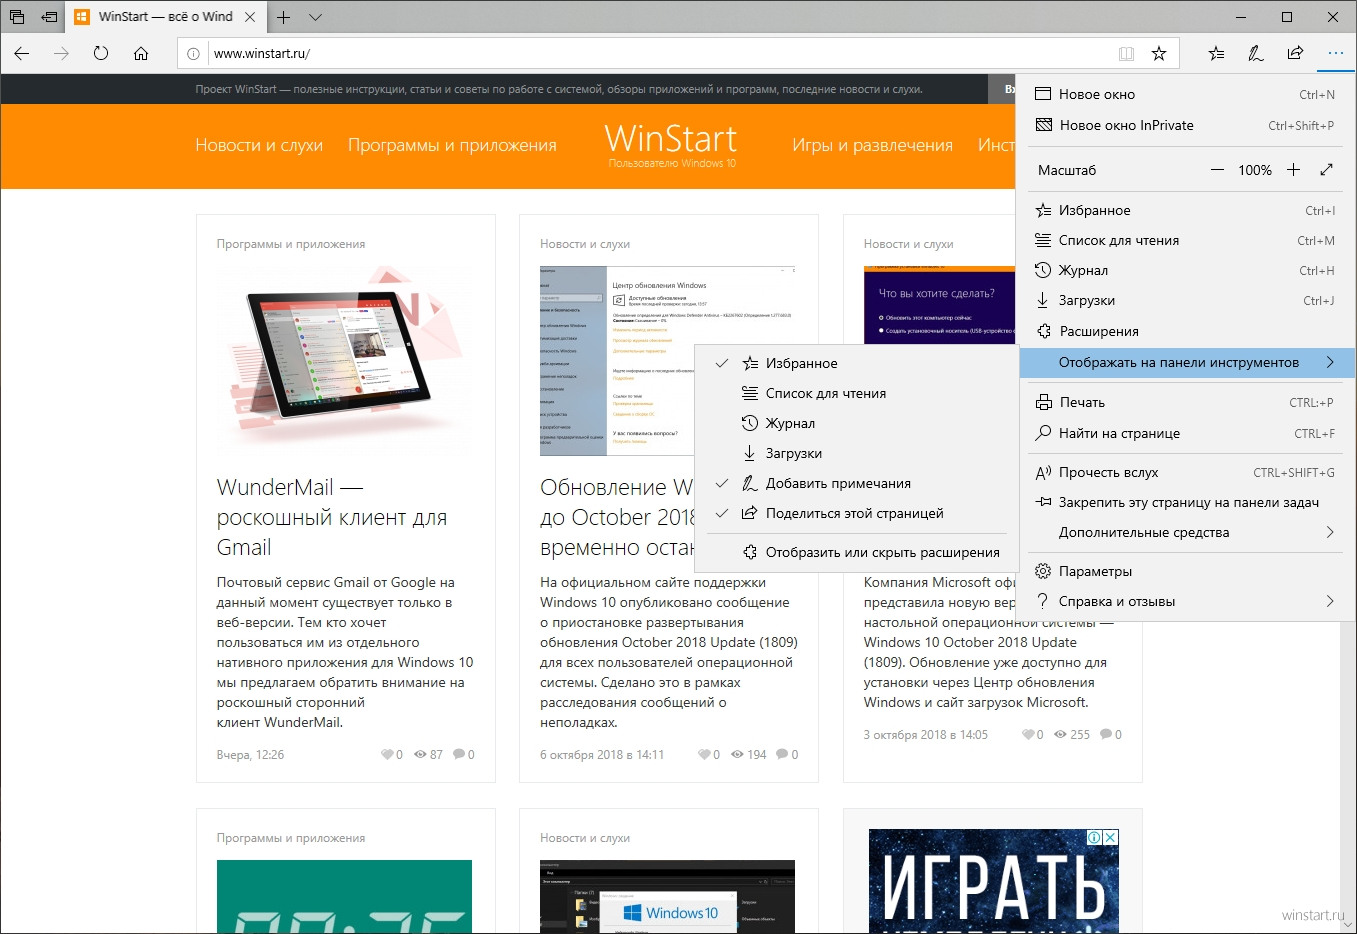Screen dimensions: 1357x934
Task: Refresh the page with the reload icon
Action: [101, 53]
